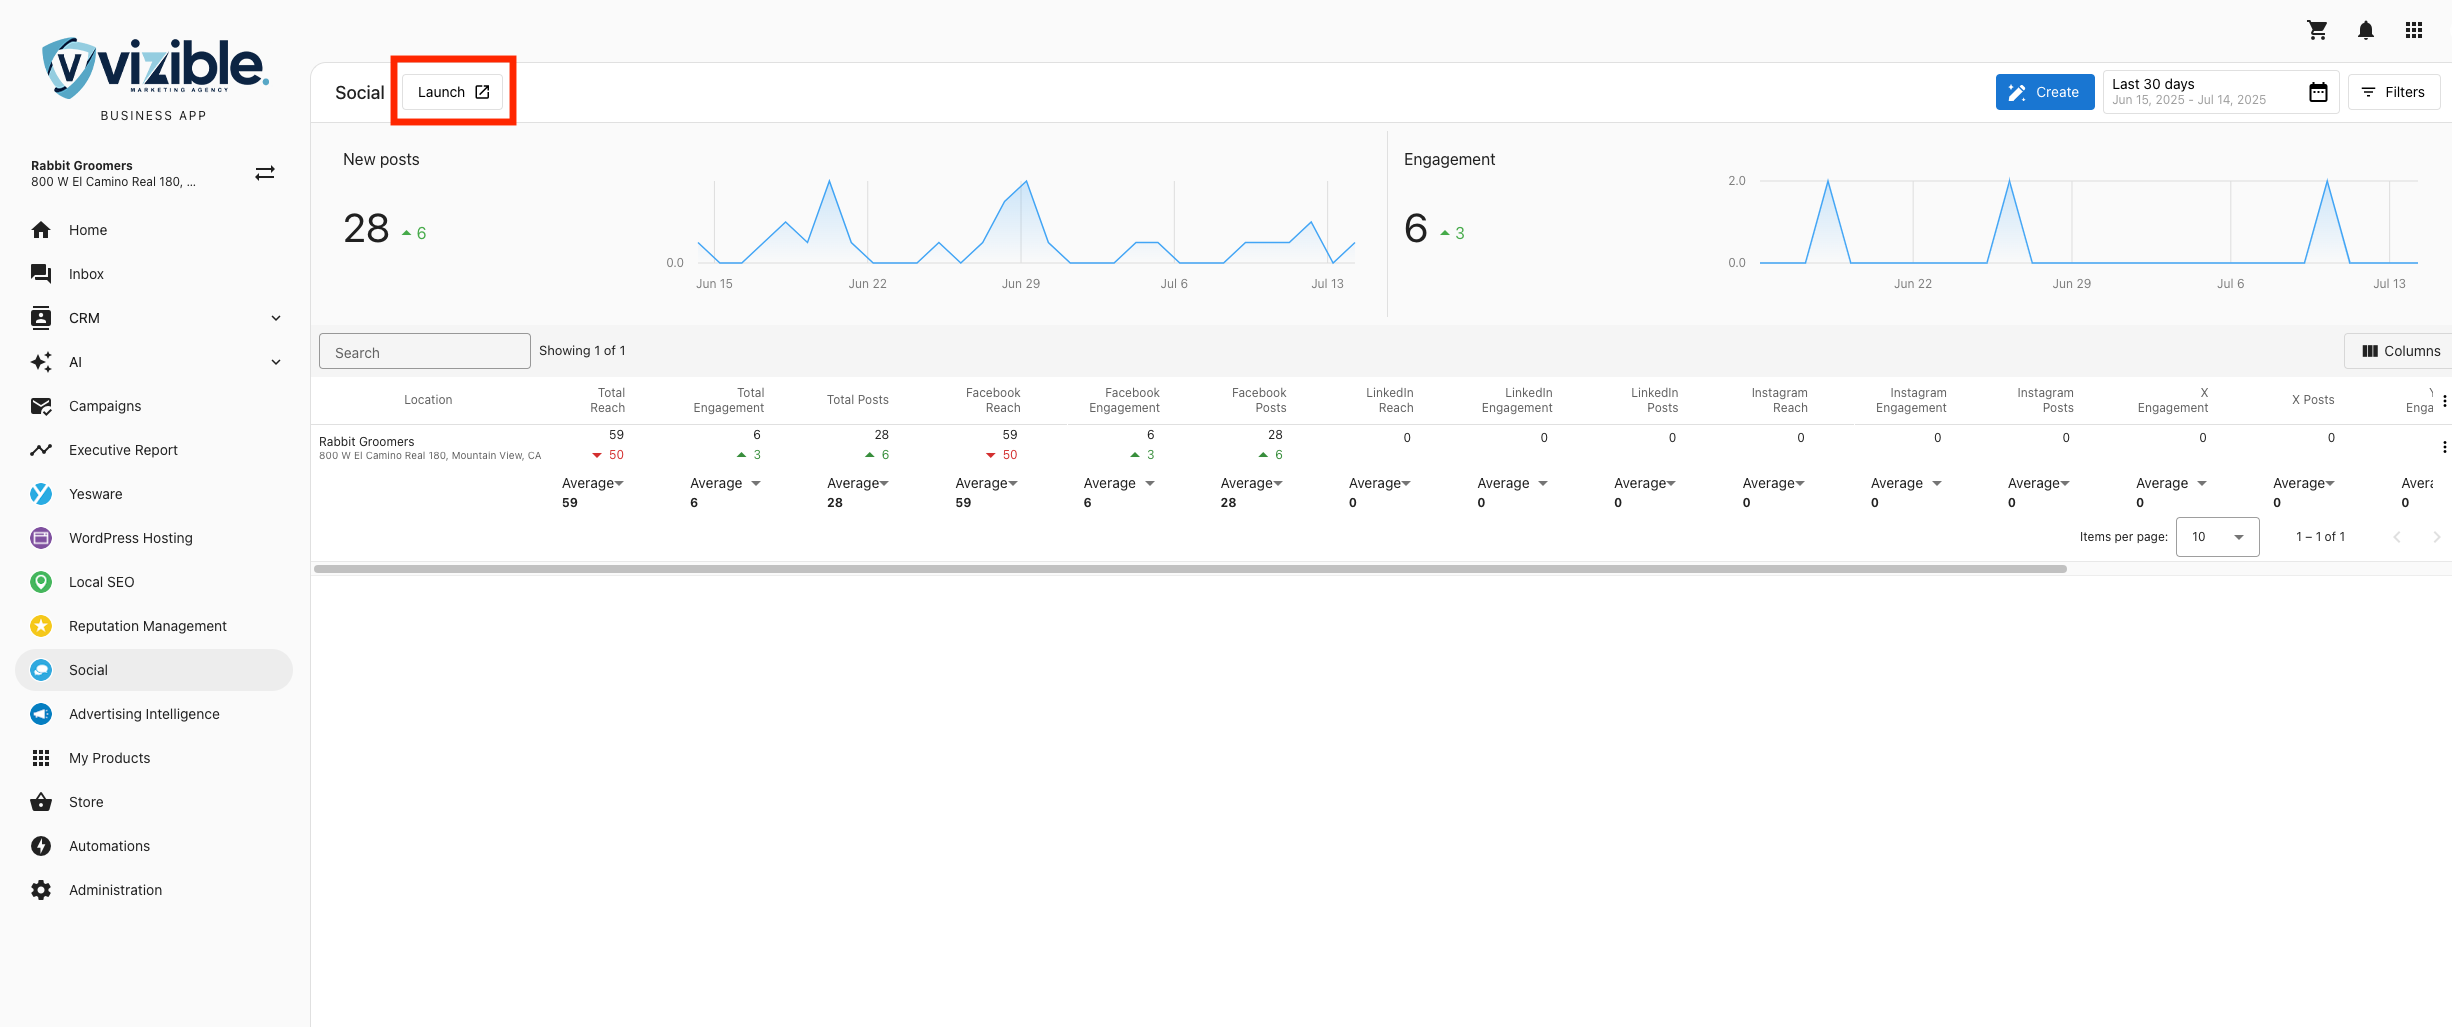Click the Local SEO pin icon
Screen dimensions: 2452x1027
click(41, 582)
